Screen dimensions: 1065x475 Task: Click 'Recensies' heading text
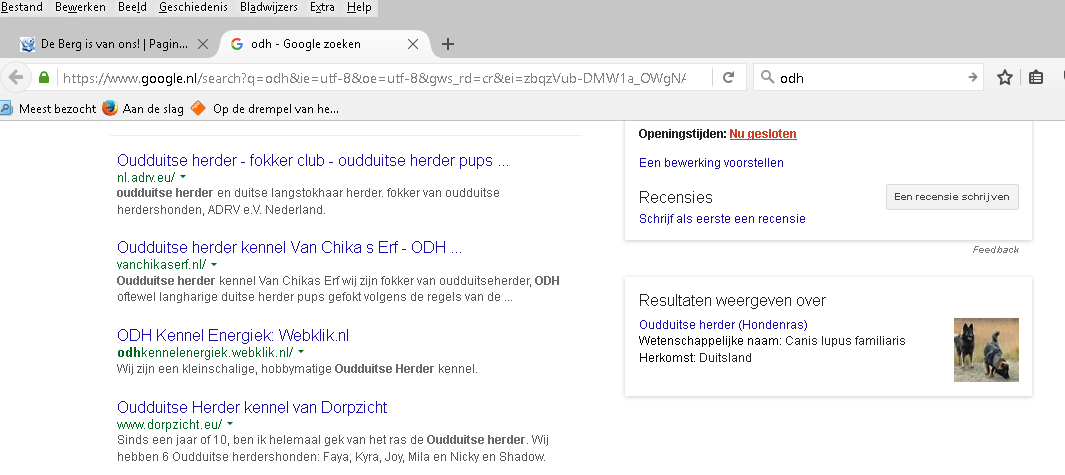coord(676,197)
